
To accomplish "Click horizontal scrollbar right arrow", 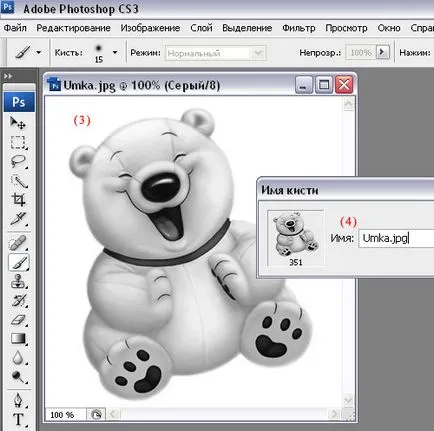I will coord(334,414).
